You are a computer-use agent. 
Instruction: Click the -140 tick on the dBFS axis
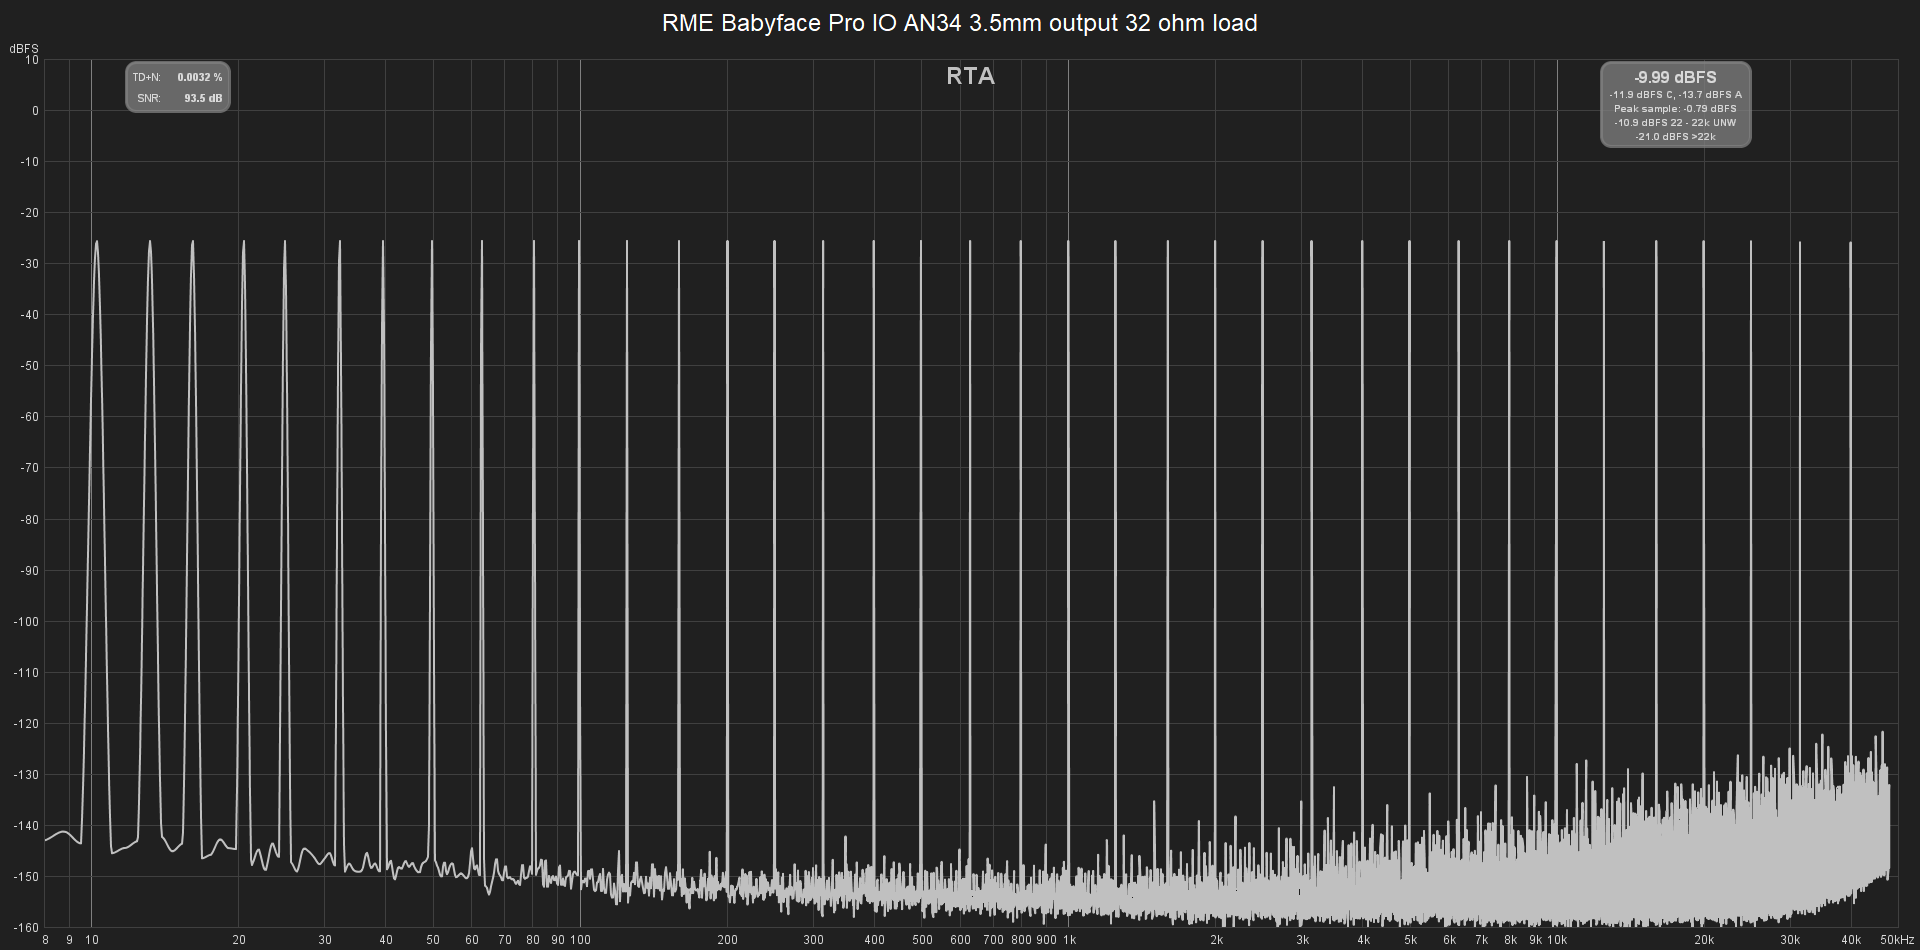pos(27,826)
